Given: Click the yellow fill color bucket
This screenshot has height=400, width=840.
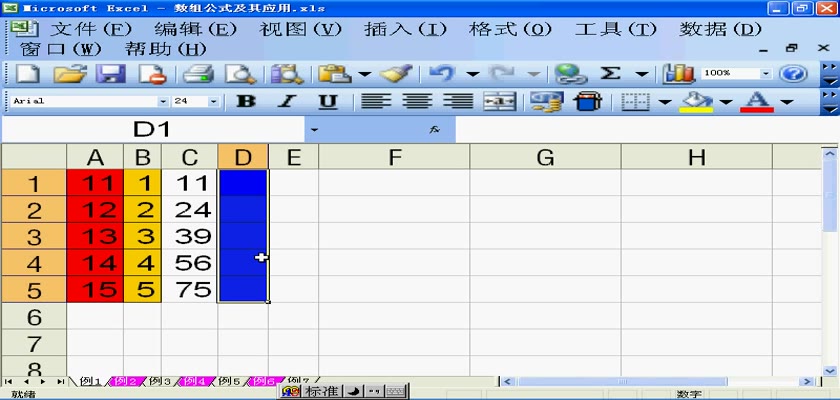Looking at the screenshot, I should pyautogui.click(x=697, y=101).
